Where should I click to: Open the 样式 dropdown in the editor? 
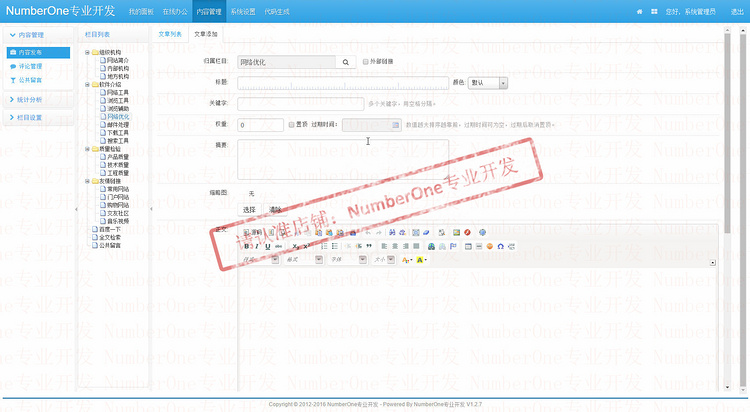pos(261,259)
